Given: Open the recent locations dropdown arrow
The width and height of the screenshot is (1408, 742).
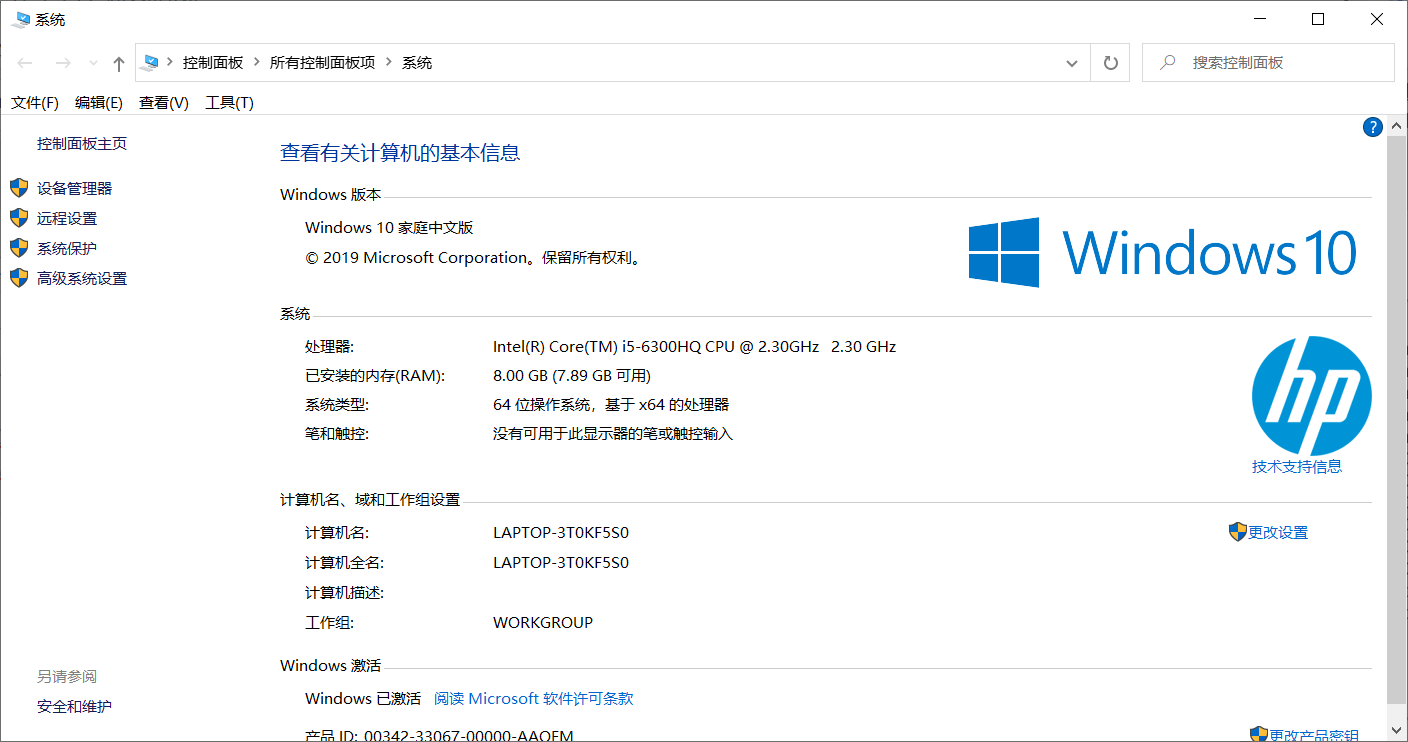Looking at the screenshot, I should 94,63.
